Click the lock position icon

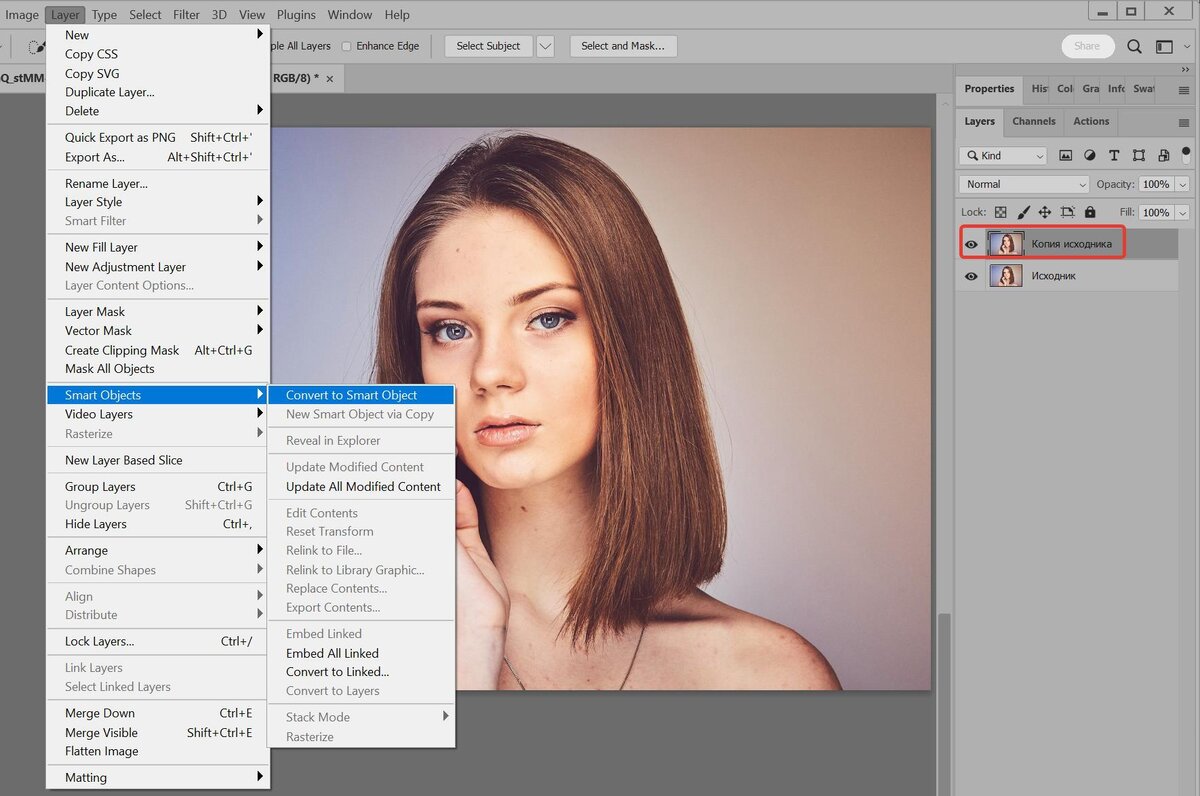point(1045,212)
